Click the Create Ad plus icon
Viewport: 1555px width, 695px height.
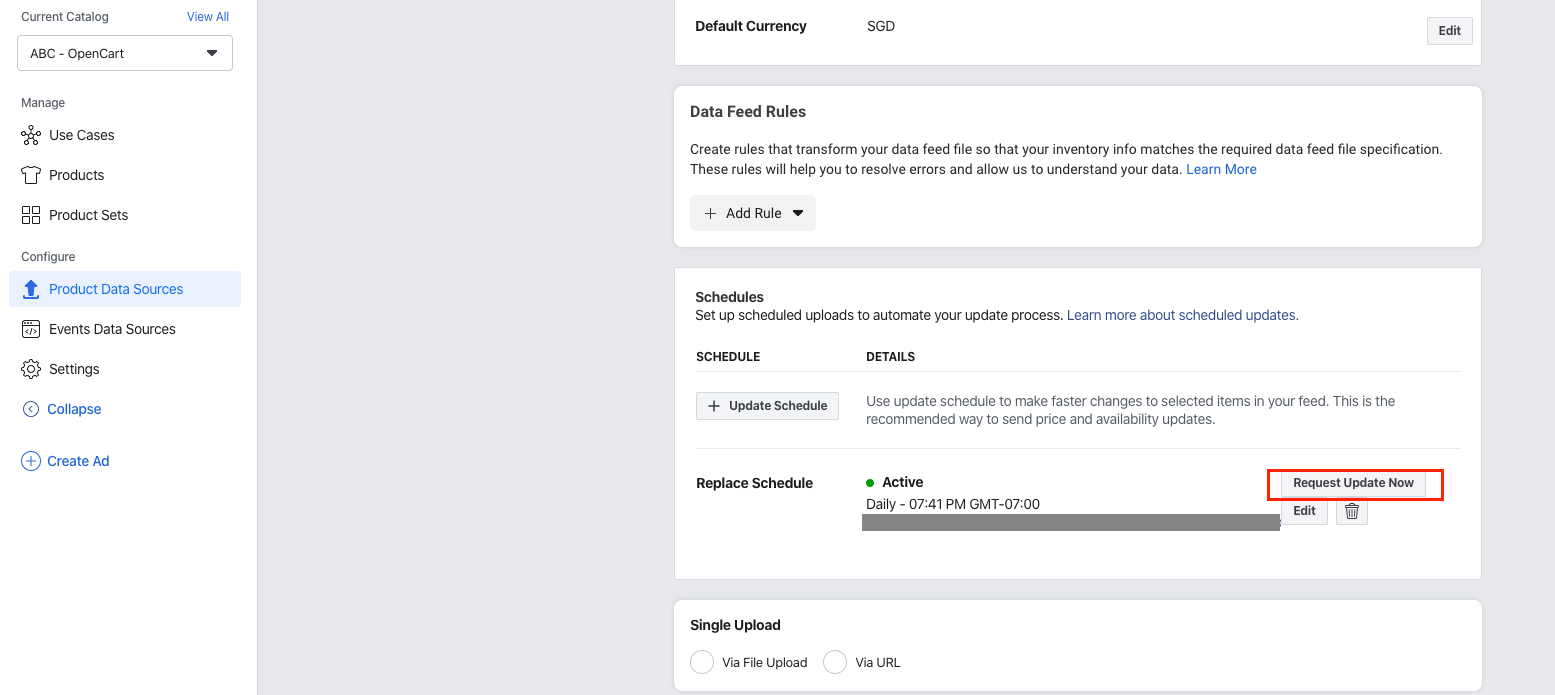30,460
